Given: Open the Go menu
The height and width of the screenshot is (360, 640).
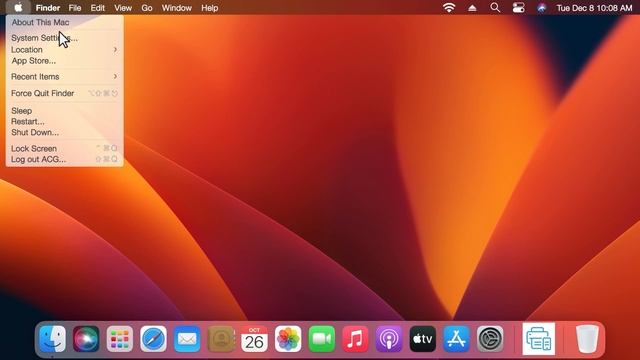Looking at the screenshot, I should 147,8.
